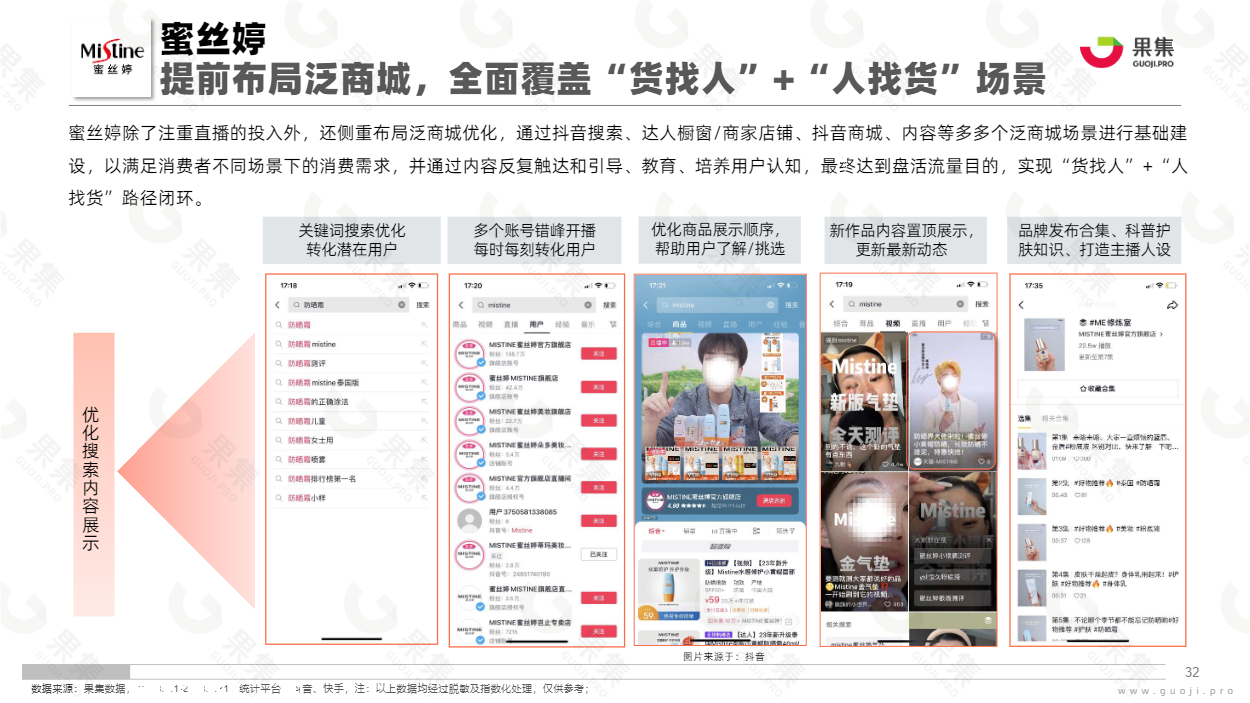The image size is (1250, 703).
Task: Select the 用户 tab on the 17:20 screen
Action: 537,325
